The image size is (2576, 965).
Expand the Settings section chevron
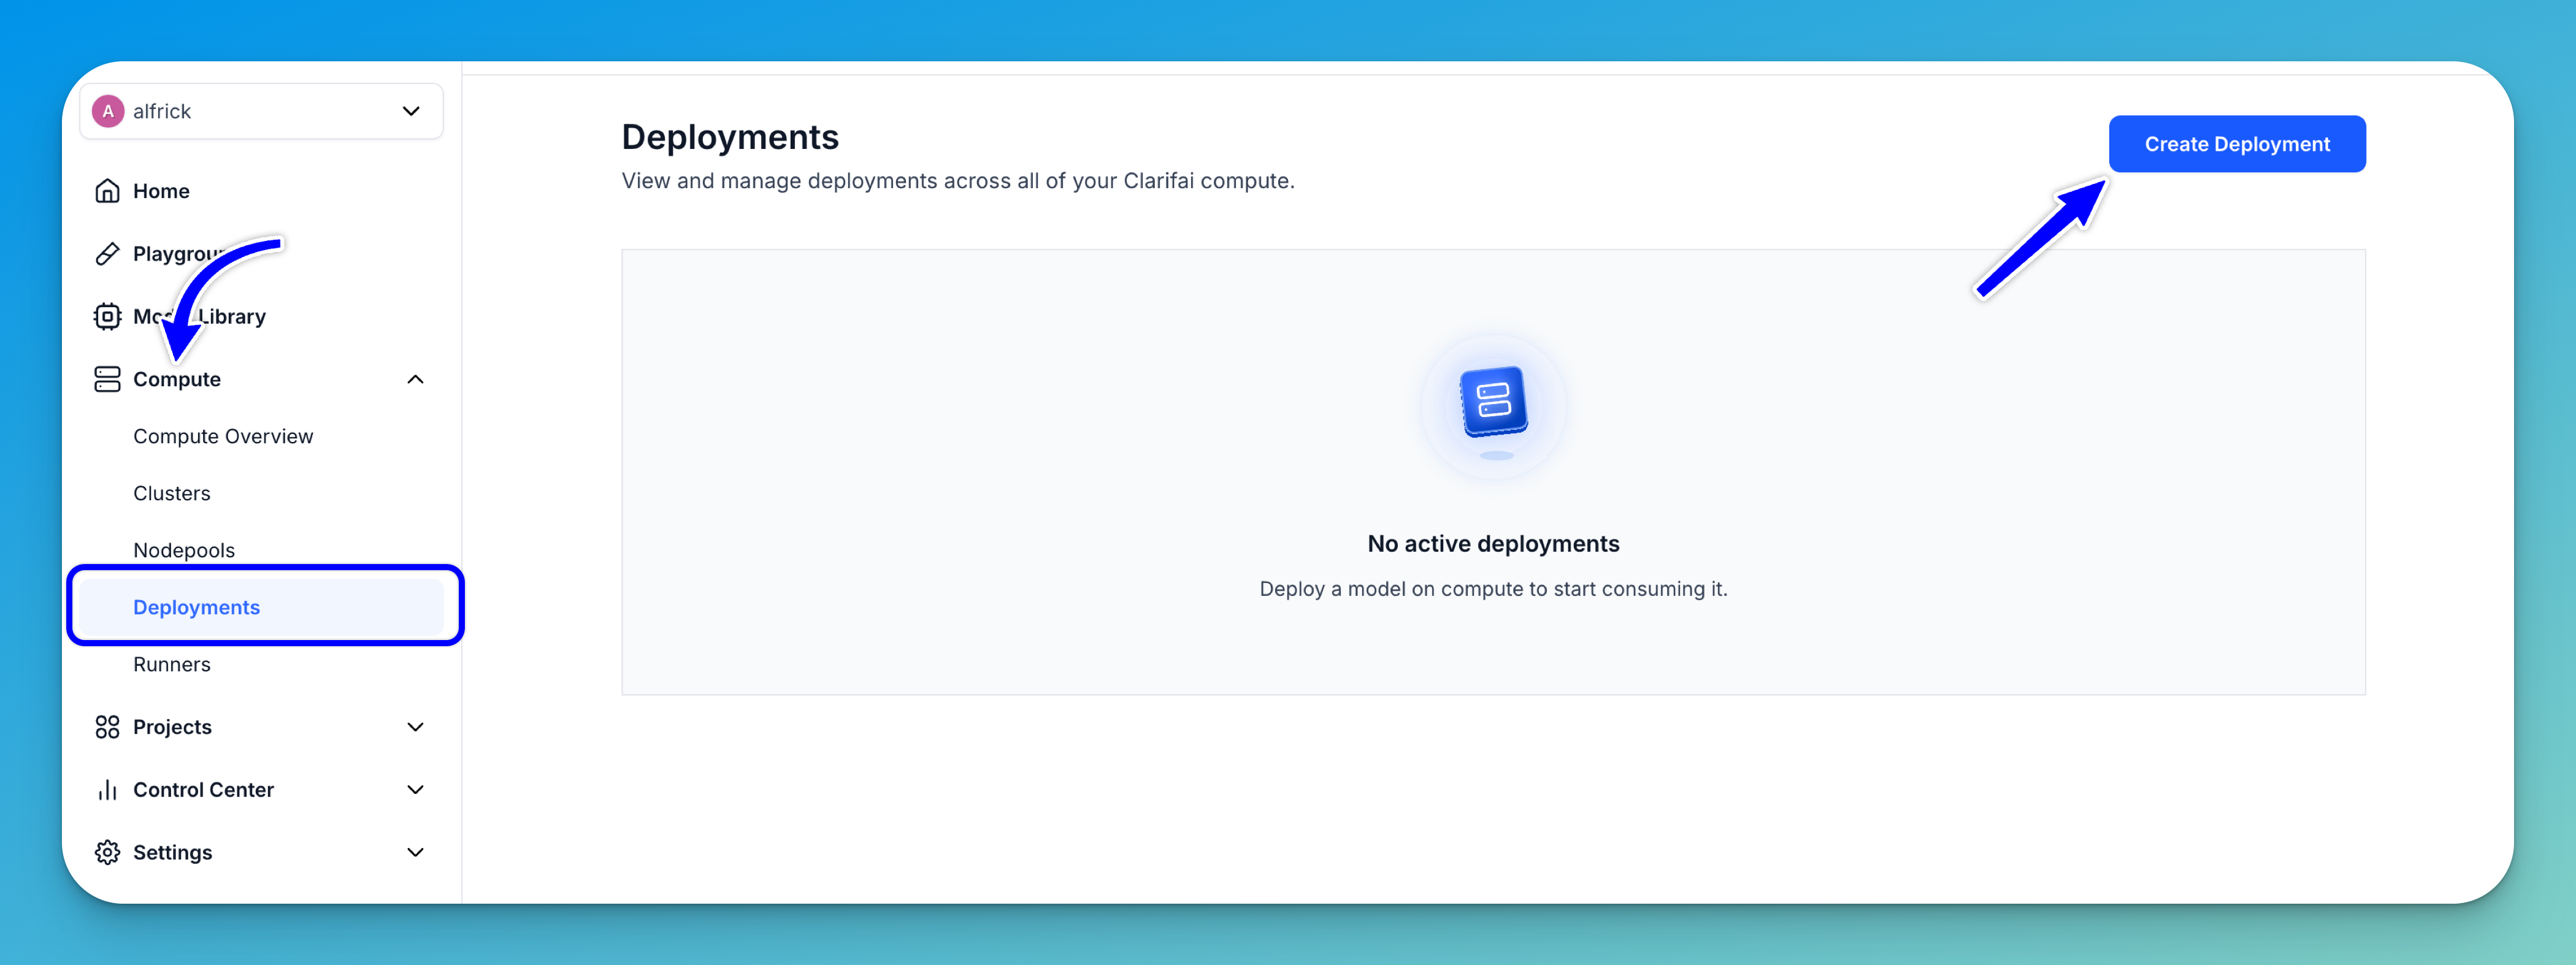coord(415,852)
